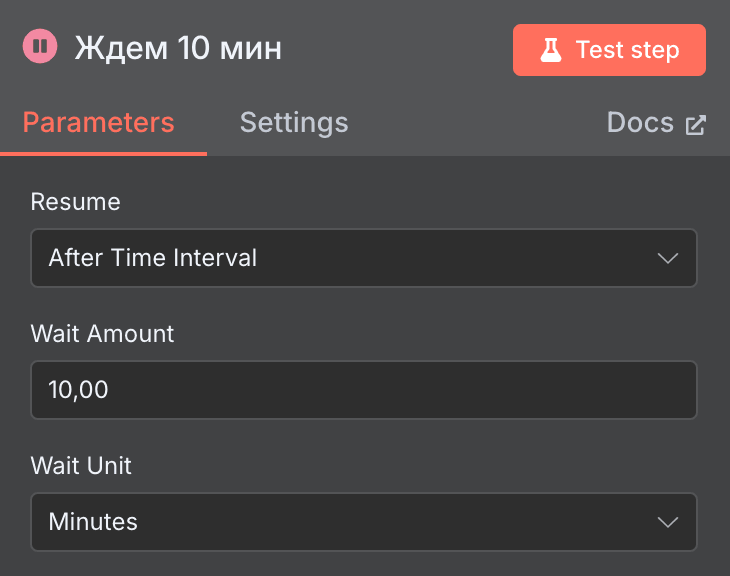Switch to the Parameters tab
The height and width of the screenshot is (576, 730).
tap(98, 123)
